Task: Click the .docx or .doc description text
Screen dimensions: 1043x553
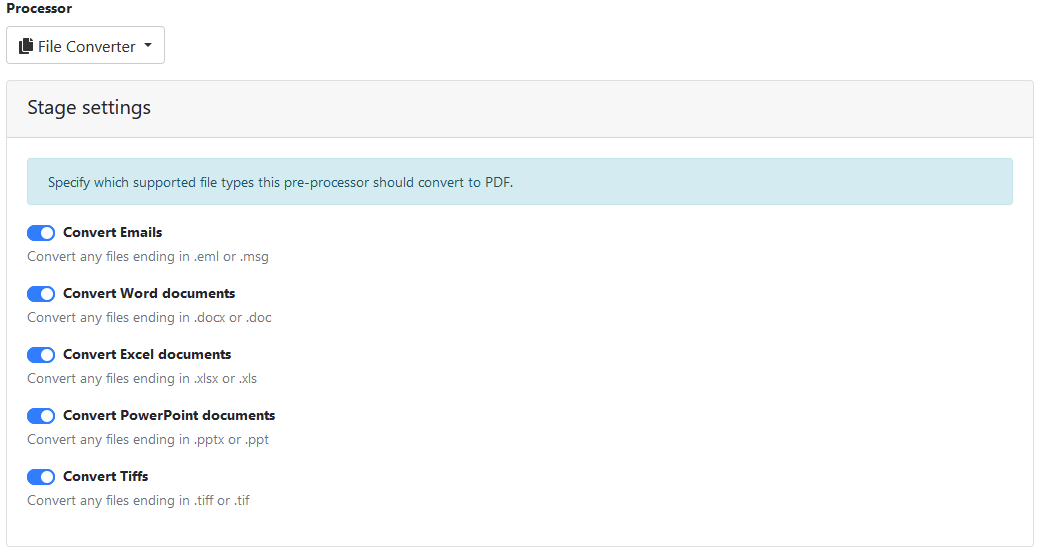Action: tap(149, 318)
